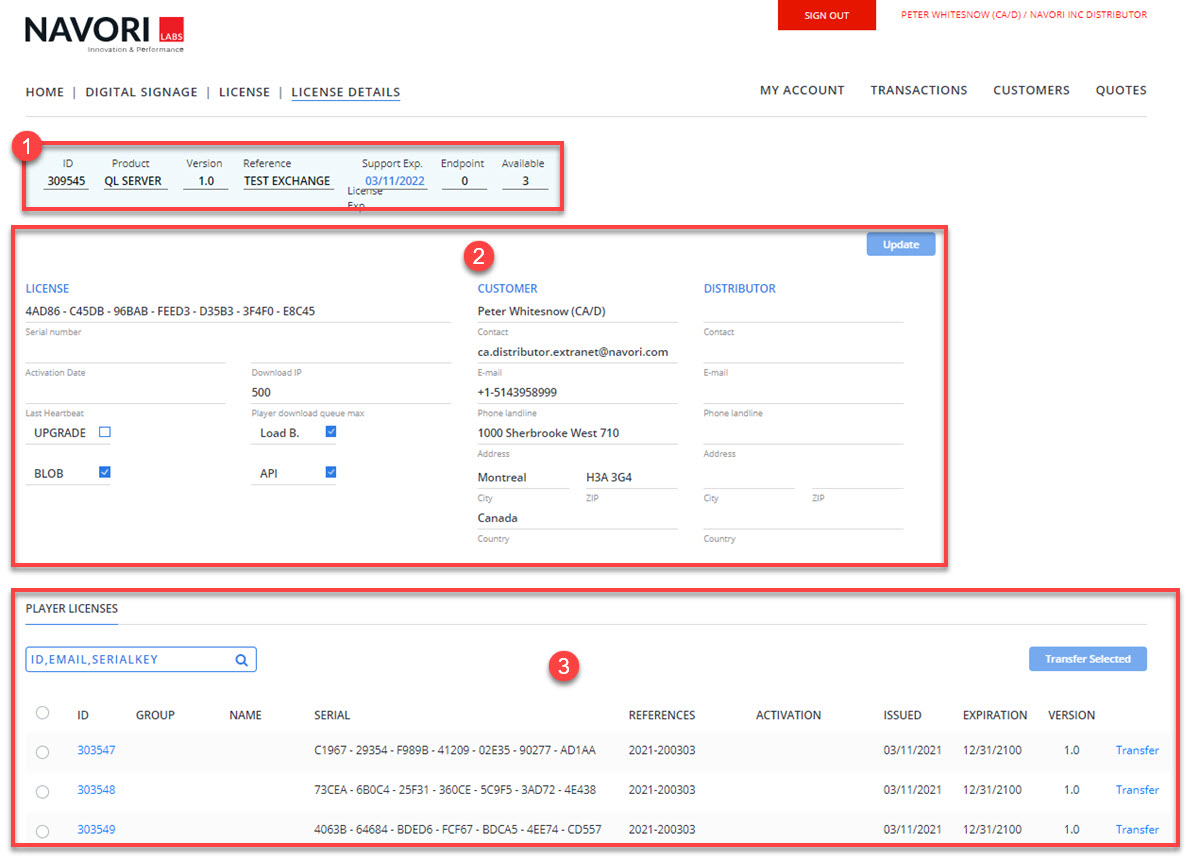Image resolution: width=1200 pixels, height=859 pixels.
Task: Click the ID, Email, Serialkey search field
Action: tap(128, 660)
